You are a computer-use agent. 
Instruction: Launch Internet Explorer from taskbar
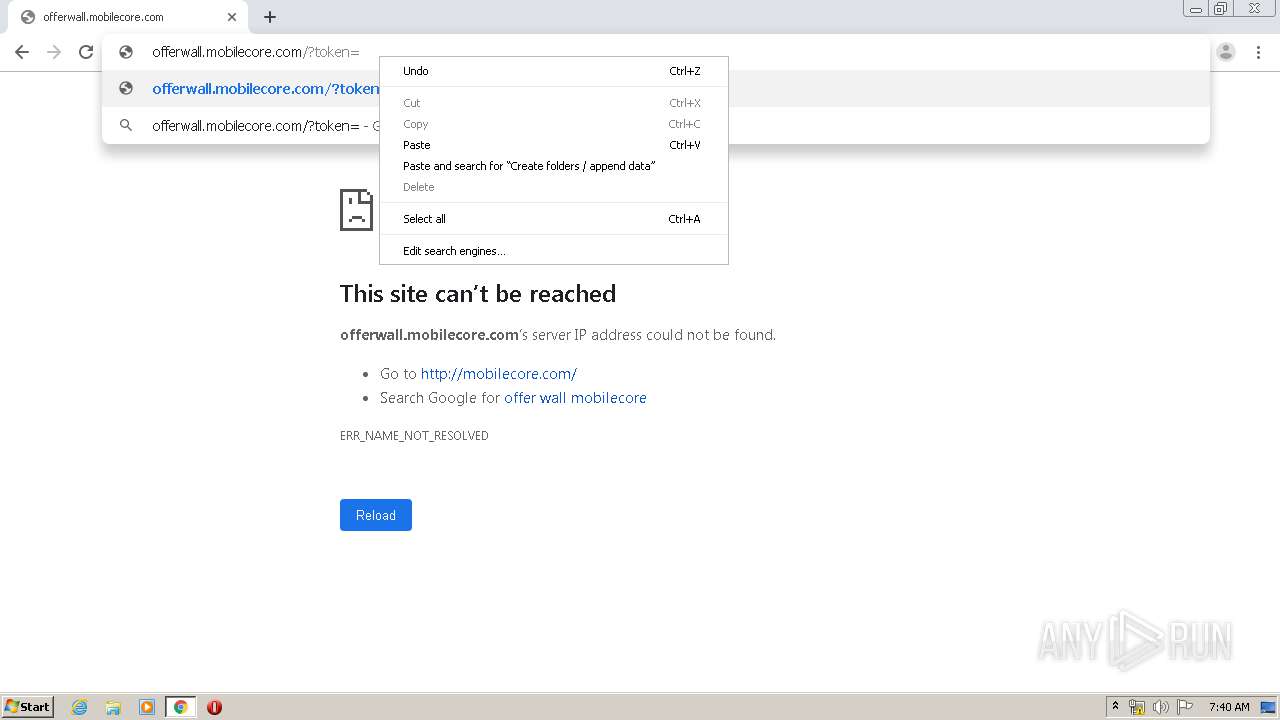[80, 707]
